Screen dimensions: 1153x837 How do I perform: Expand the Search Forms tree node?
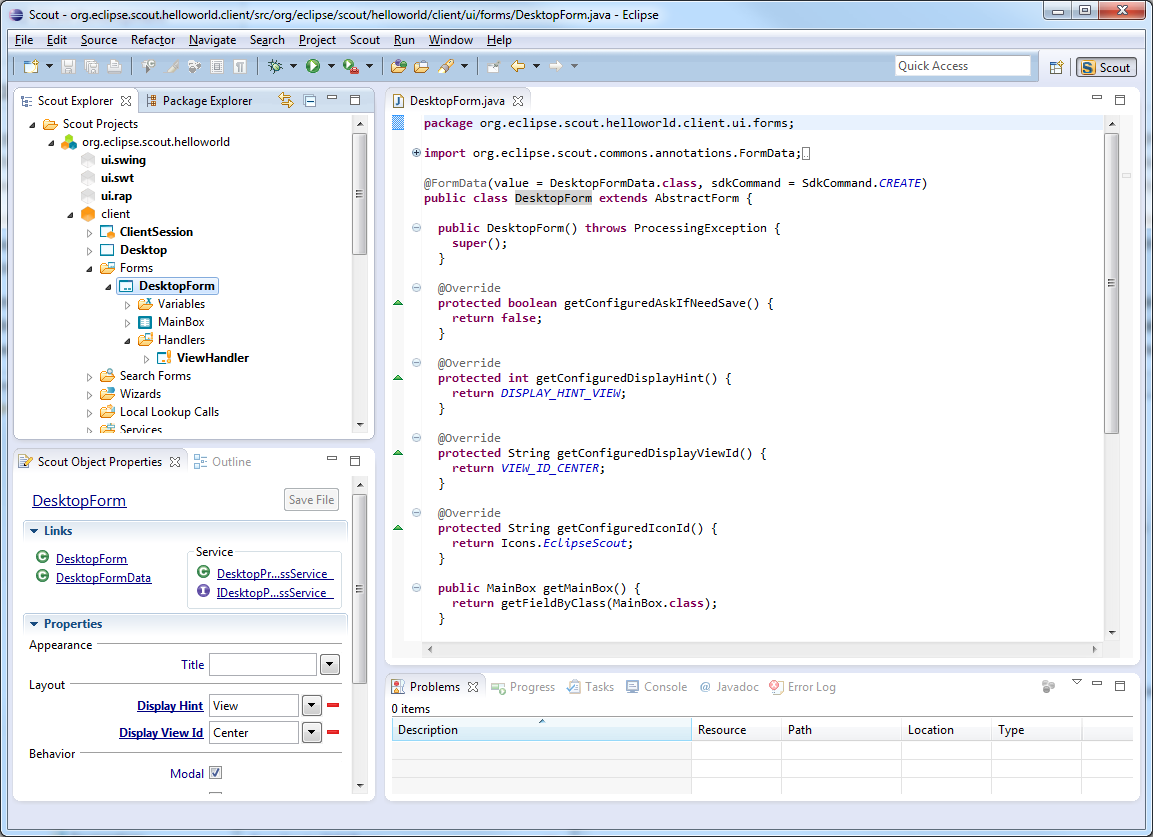pos(89,377)
